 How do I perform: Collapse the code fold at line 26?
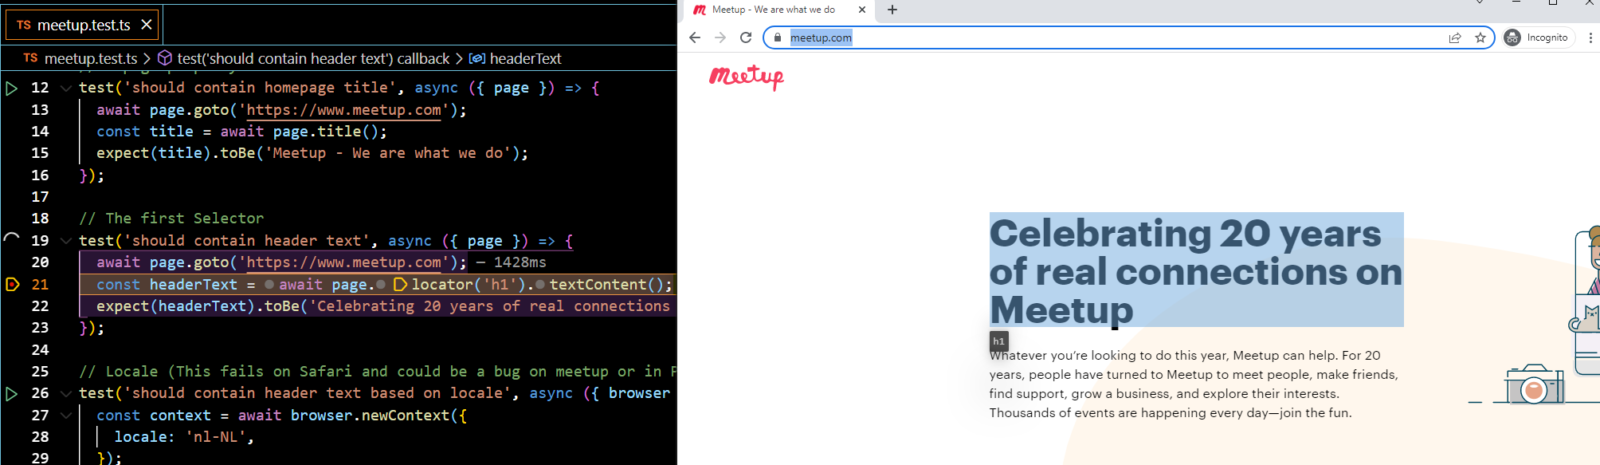(x=66, y=393)
